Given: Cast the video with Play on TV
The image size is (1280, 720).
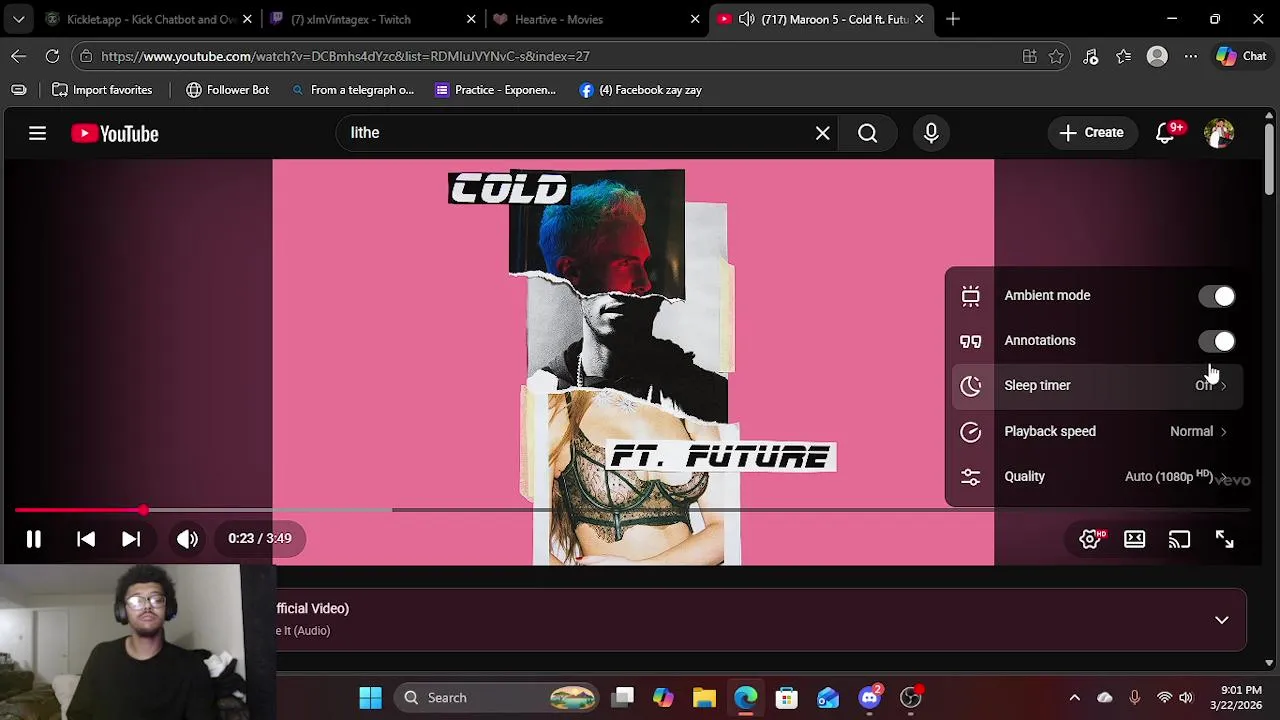Looking at the screenshot, I should tap(1179, 539).
